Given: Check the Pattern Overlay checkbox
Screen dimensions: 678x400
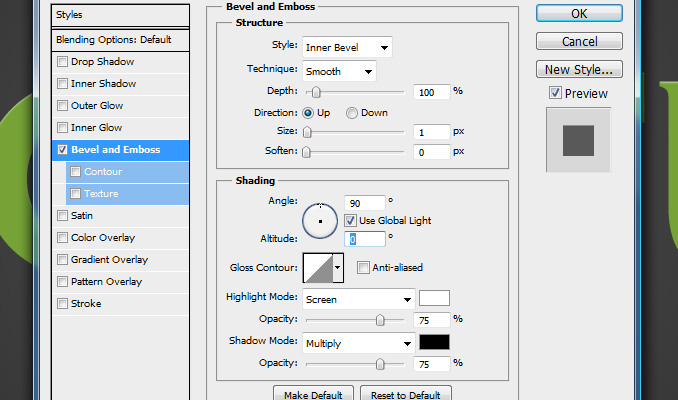Looking at the screenshot, I should tap(62, 282).
